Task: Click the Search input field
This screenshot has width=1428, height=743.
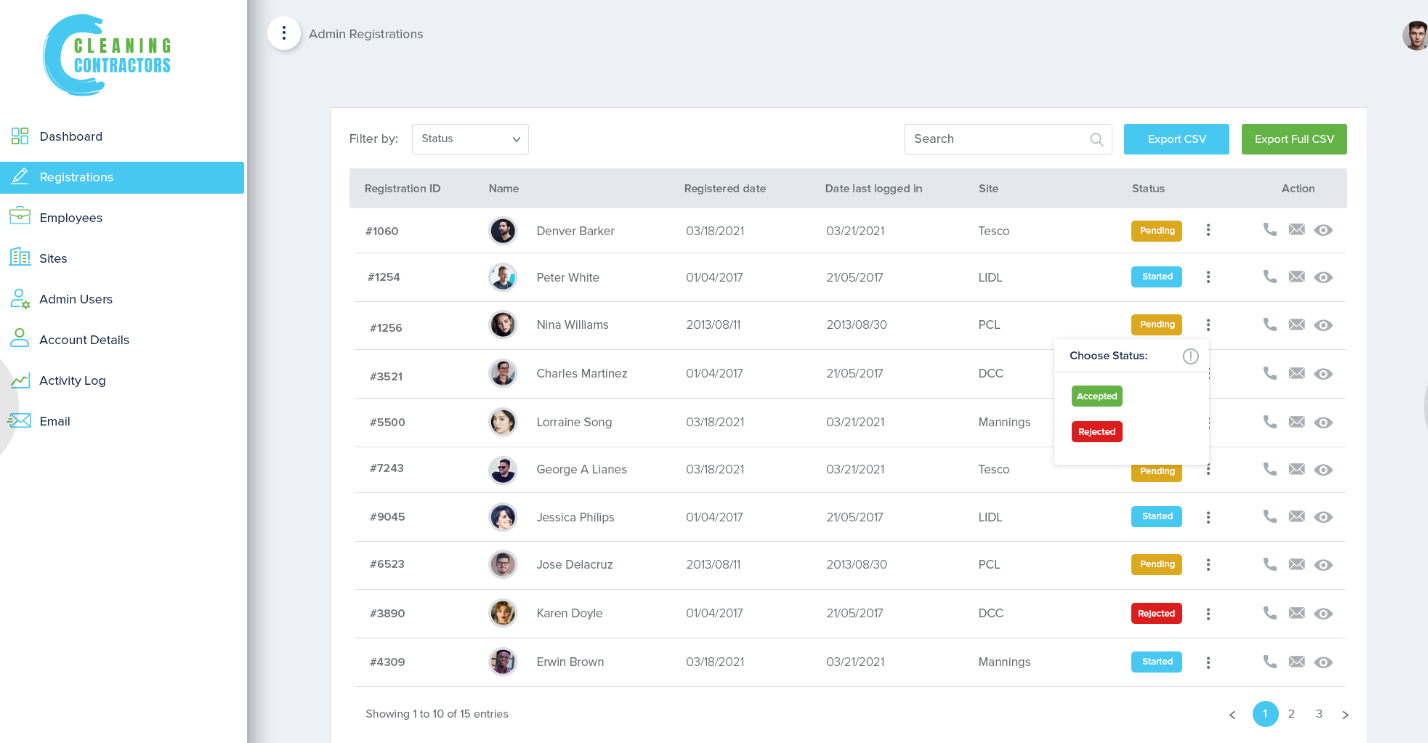Action: [x=1008, y=139]
